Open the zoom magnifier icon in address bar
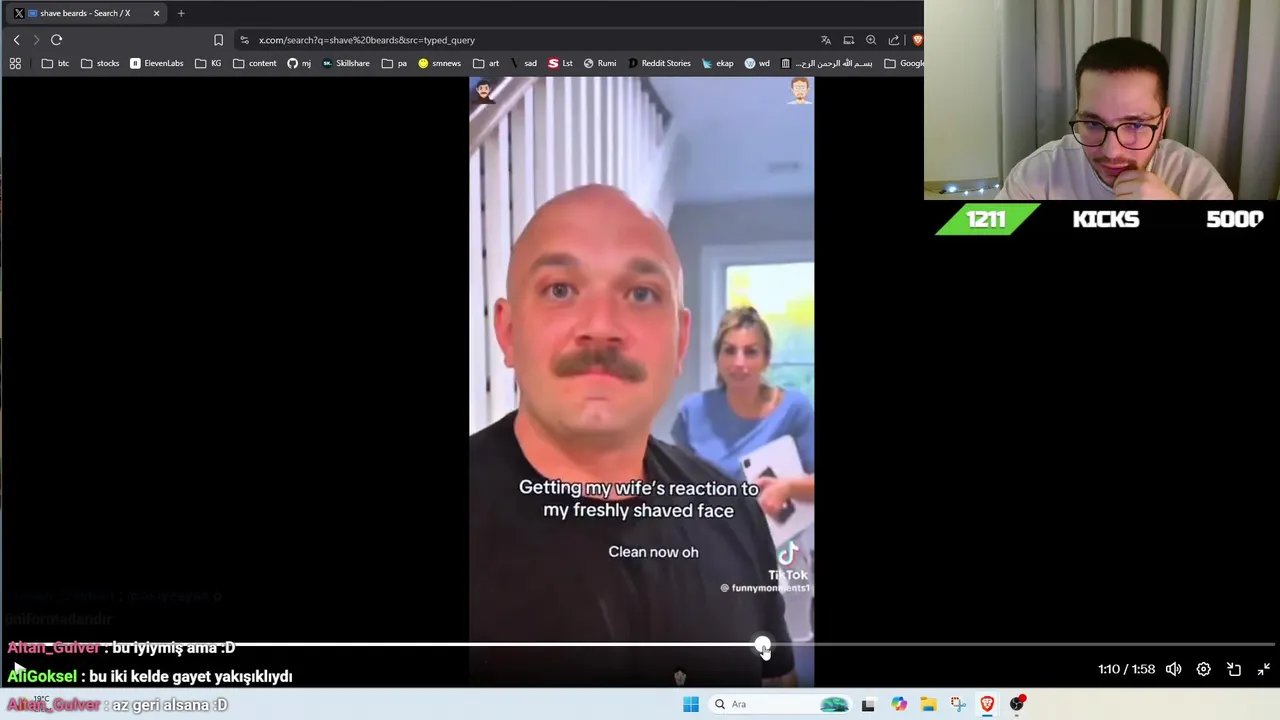 pyautogui.click(x=871, y=40)
